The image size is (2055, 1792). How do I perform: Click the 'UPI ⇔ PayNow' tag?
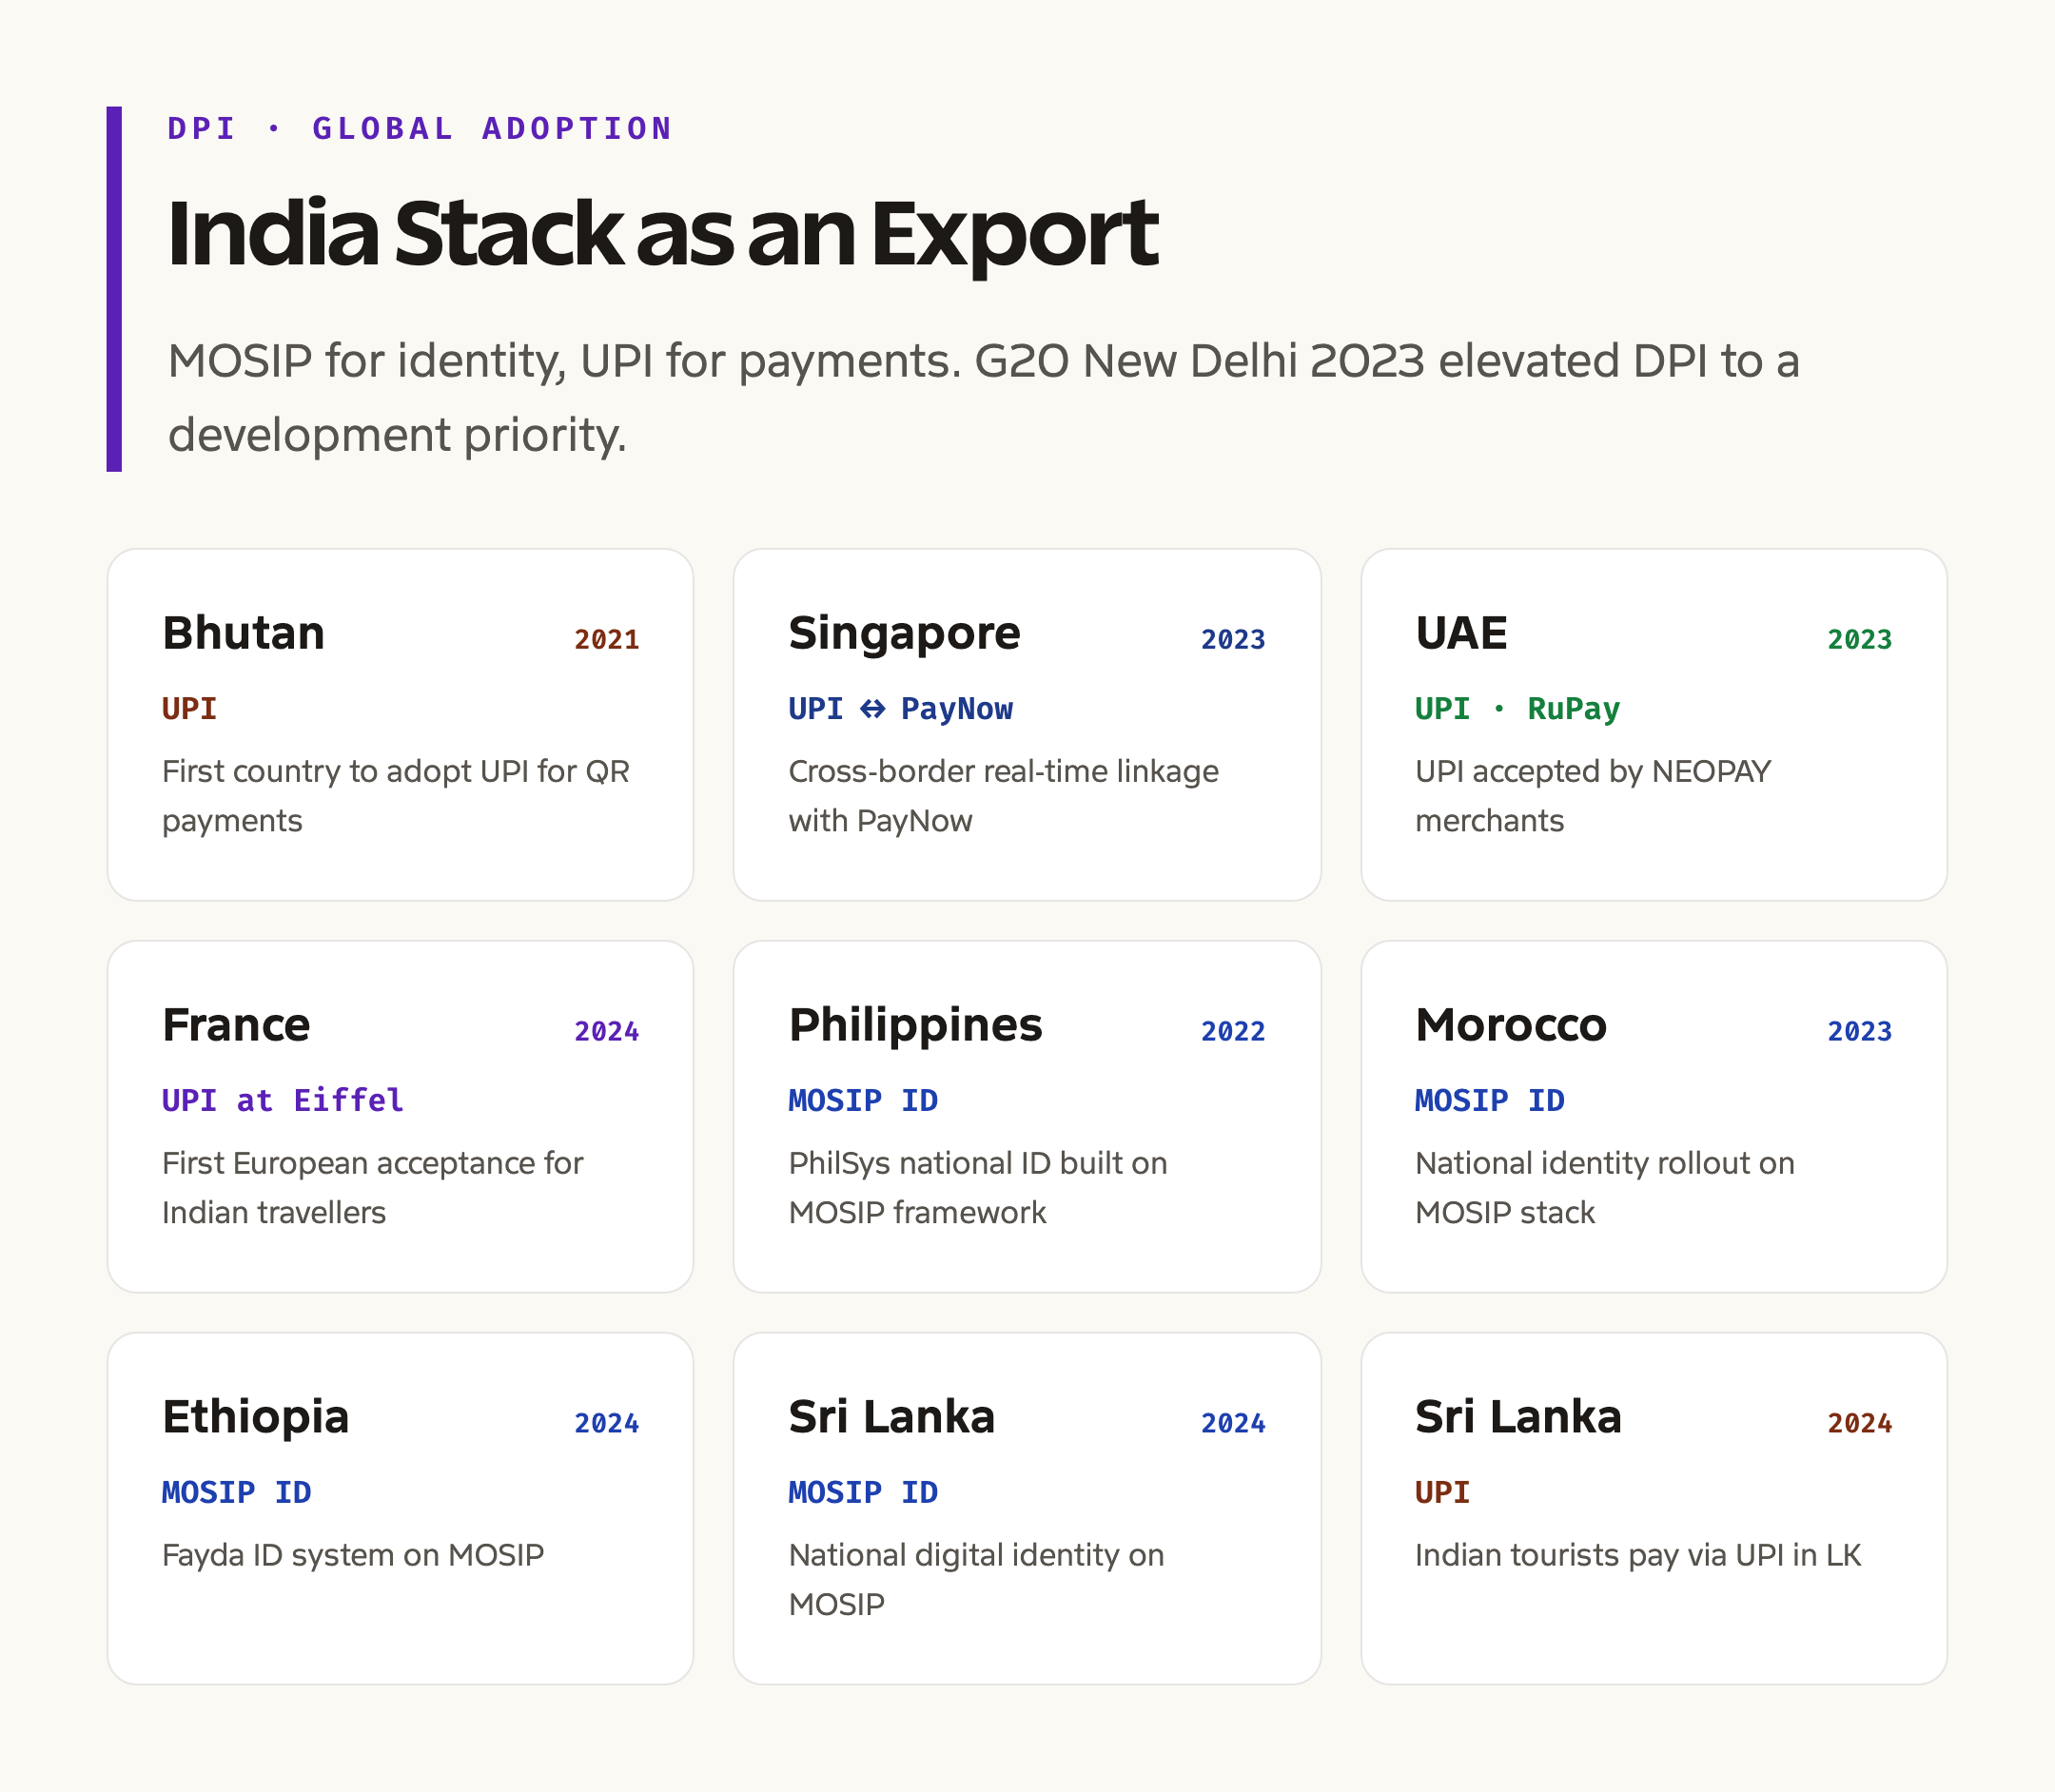tap(900, 709)
